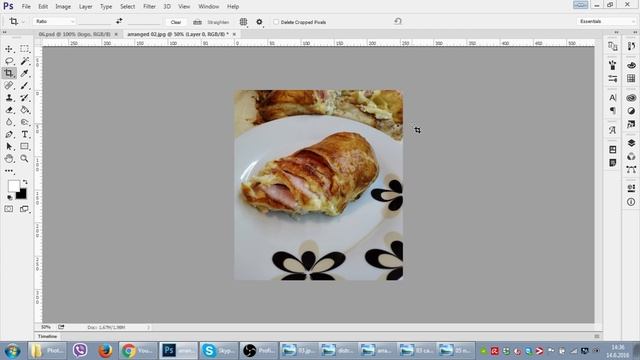The height and width of the screenshot is (360, 640).
Task: Open crop overlay grid options
Action: click(x=243, y=22)
